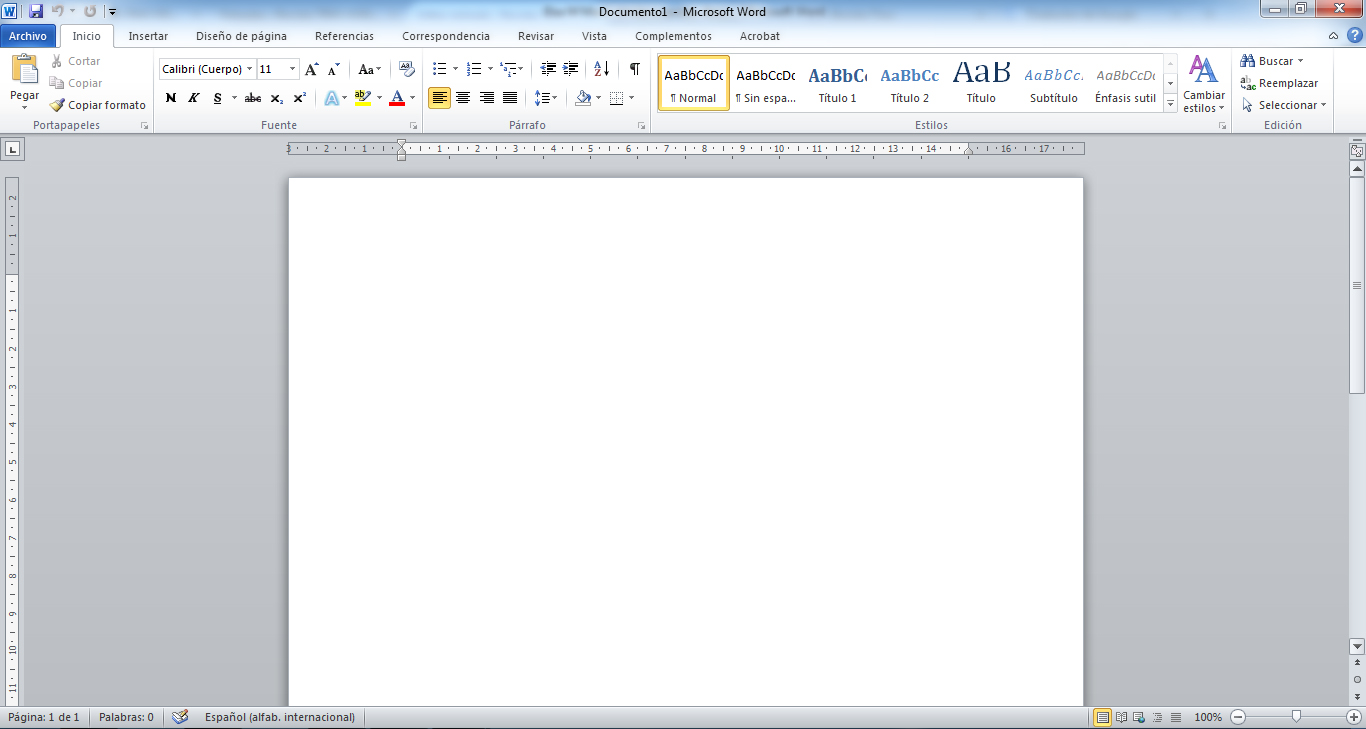The width and height of the screenshot is (1366, 729).
Task: Open the font name Calibri dropdown
Action: click(x=249, y=69)
